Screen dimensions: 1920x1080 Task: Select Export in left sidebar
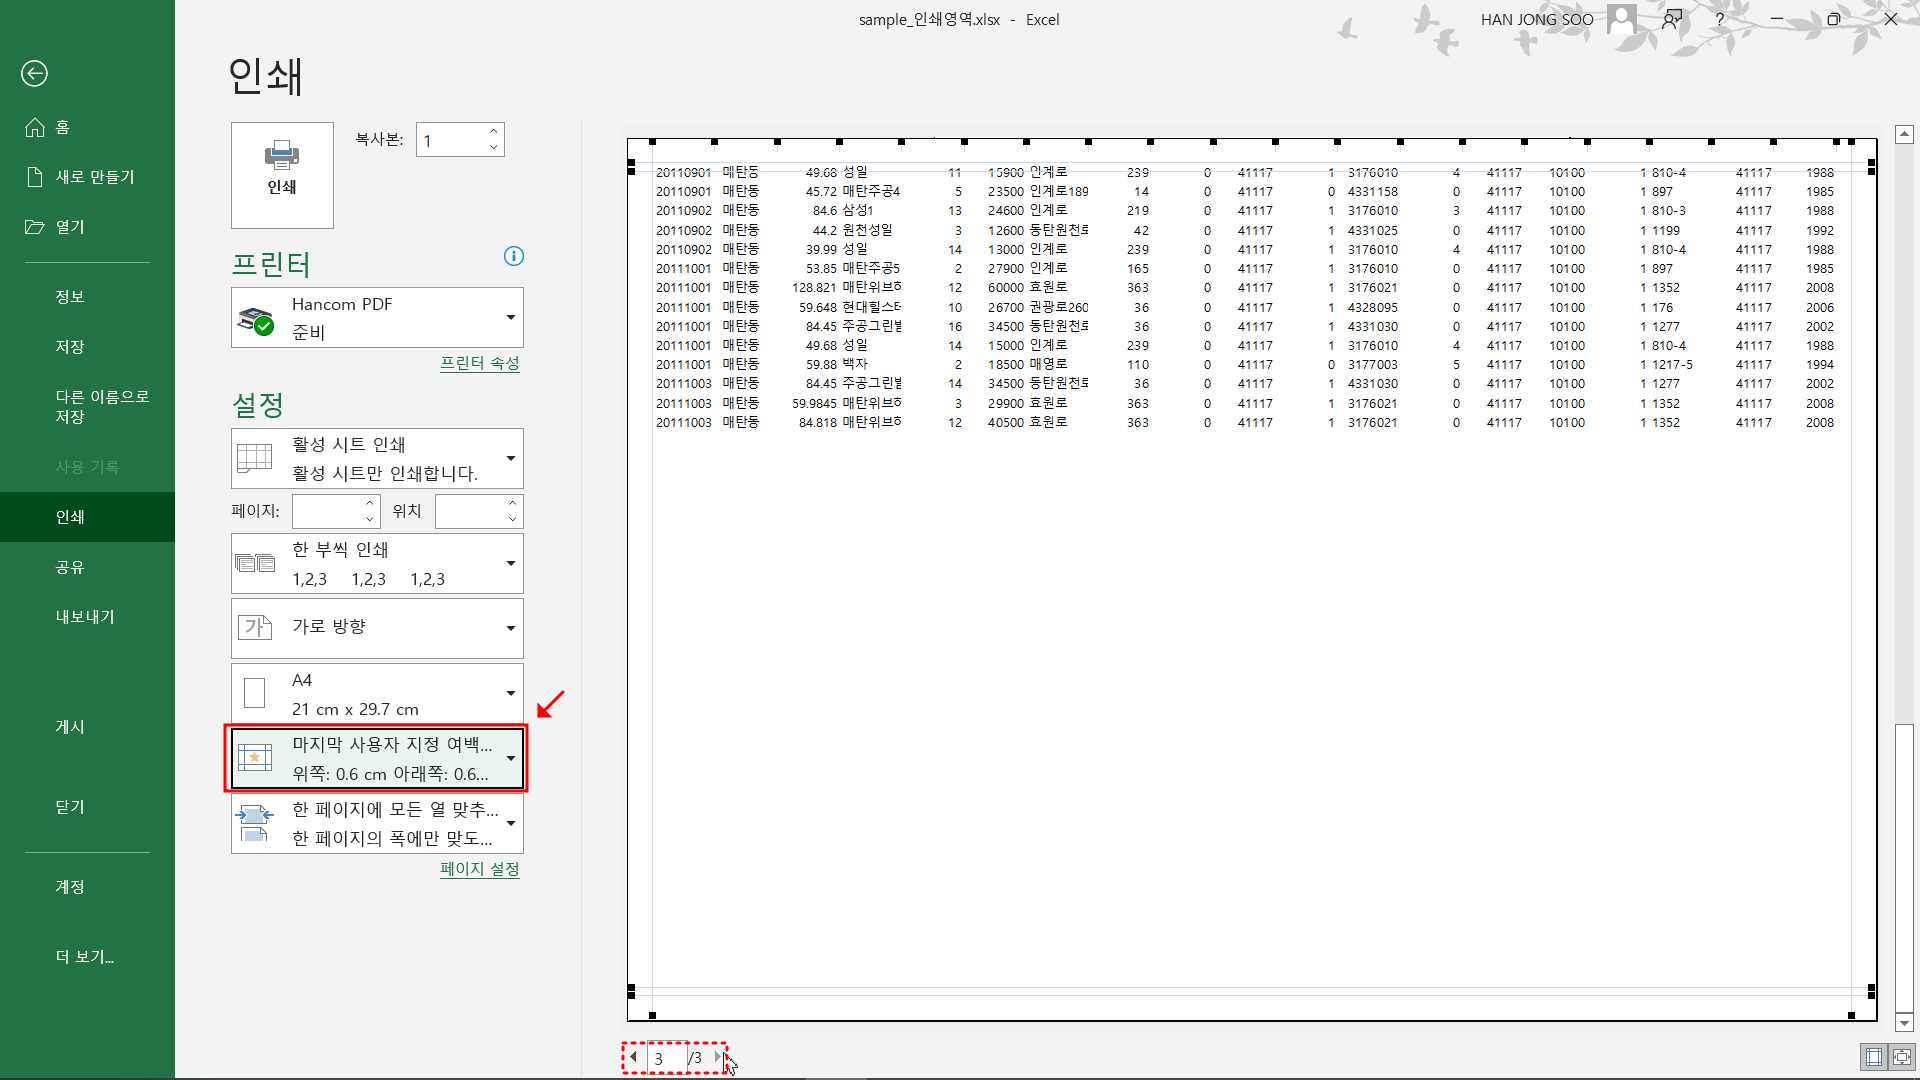(x=85, y=617)
